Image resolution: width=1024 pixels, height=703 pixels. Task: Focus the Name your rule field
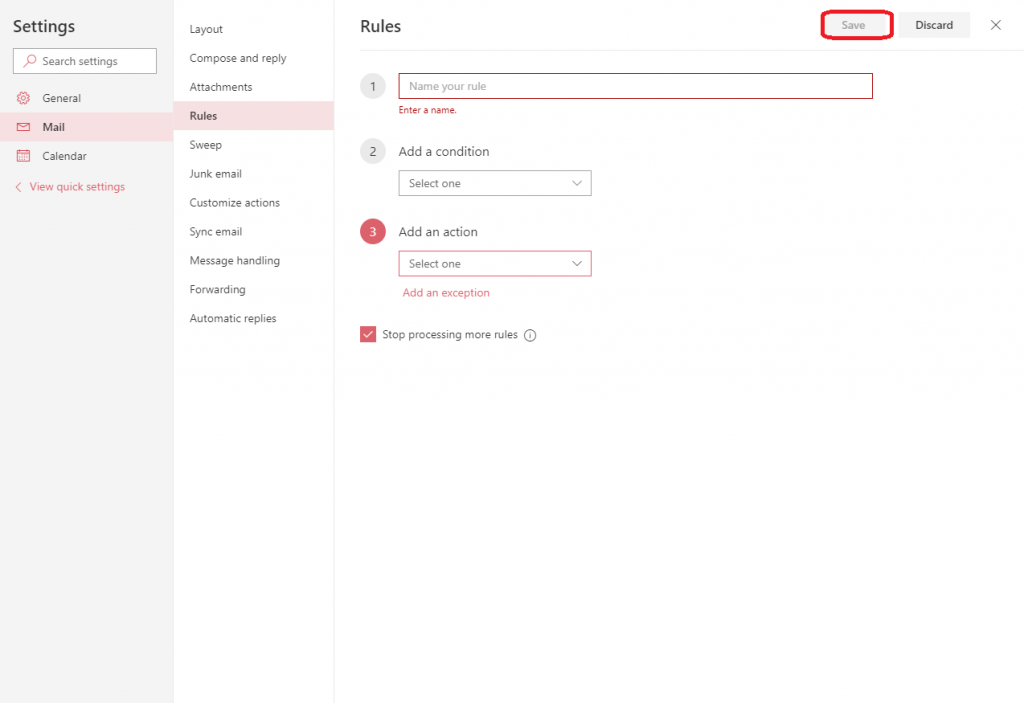pyautogui.click(x=635, y=86)
